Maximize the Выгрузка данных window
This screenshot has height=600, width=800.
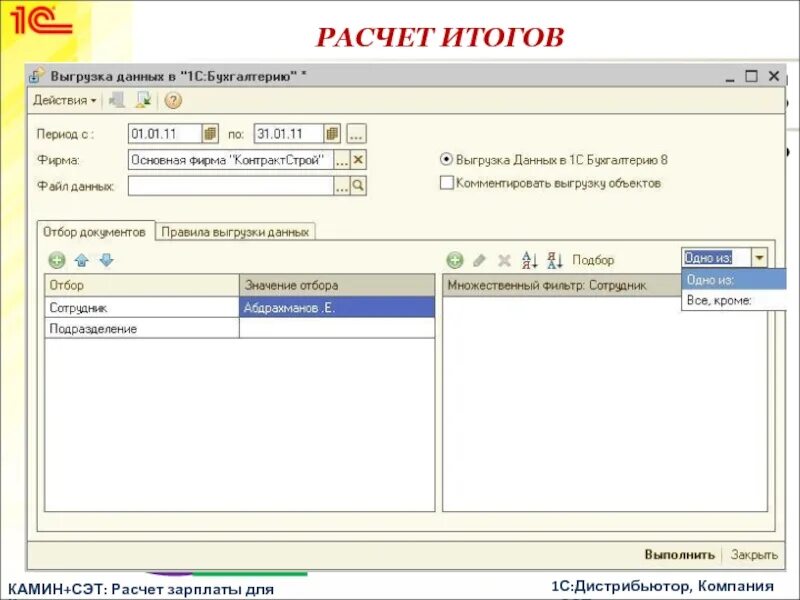pos(752,77)
